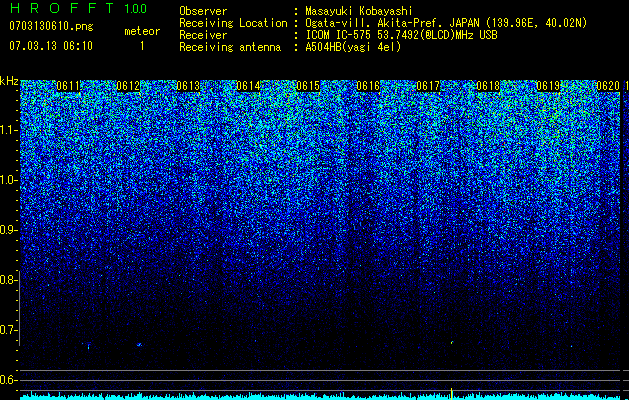Click the 0.8 kHz frequency axis label
This screenshot has height=400, width=629.
tap(9, 280)
